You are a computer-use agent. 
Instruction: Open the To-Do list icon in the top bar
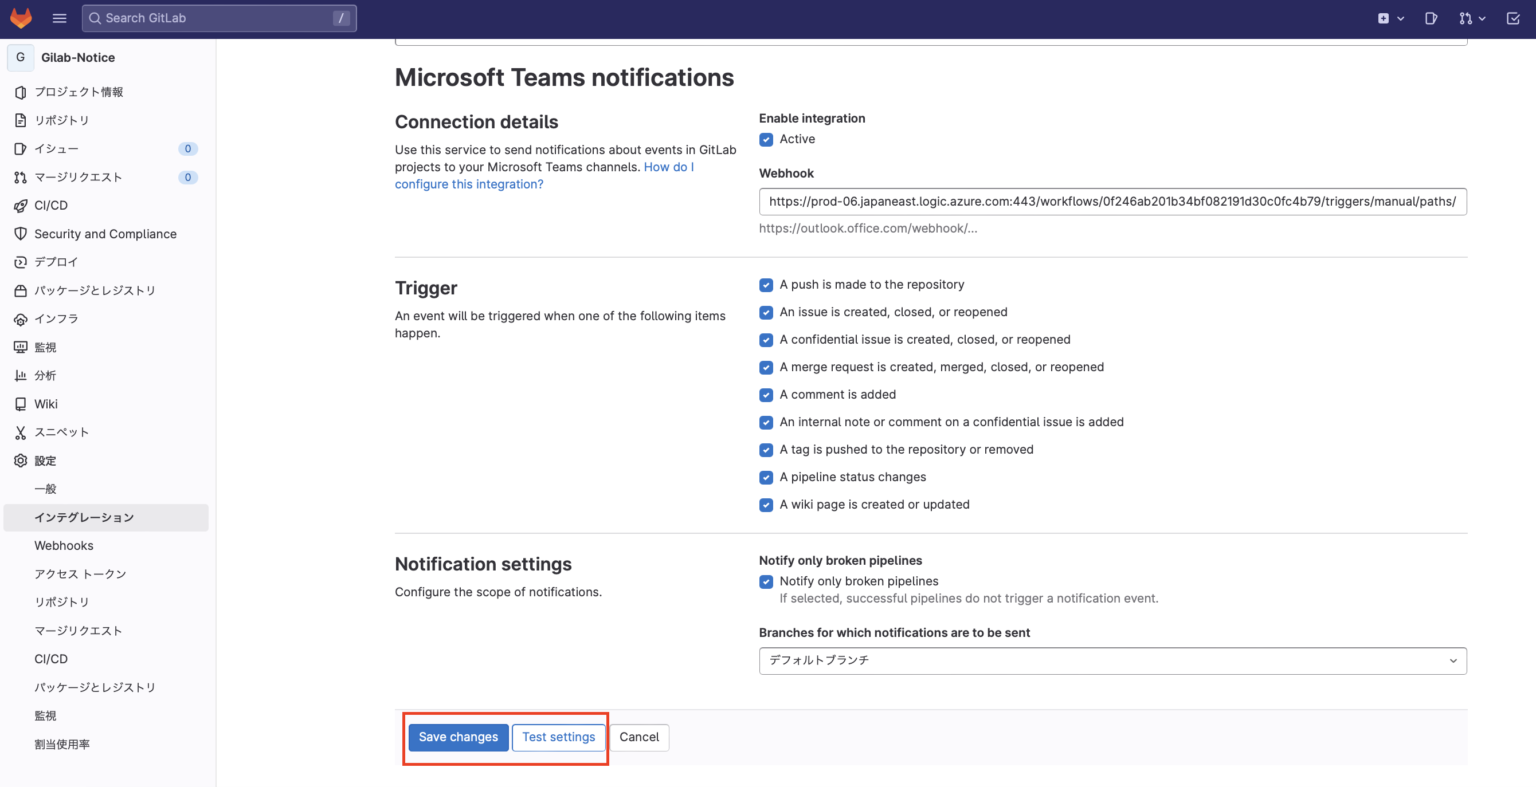(x=1512, y=17)
